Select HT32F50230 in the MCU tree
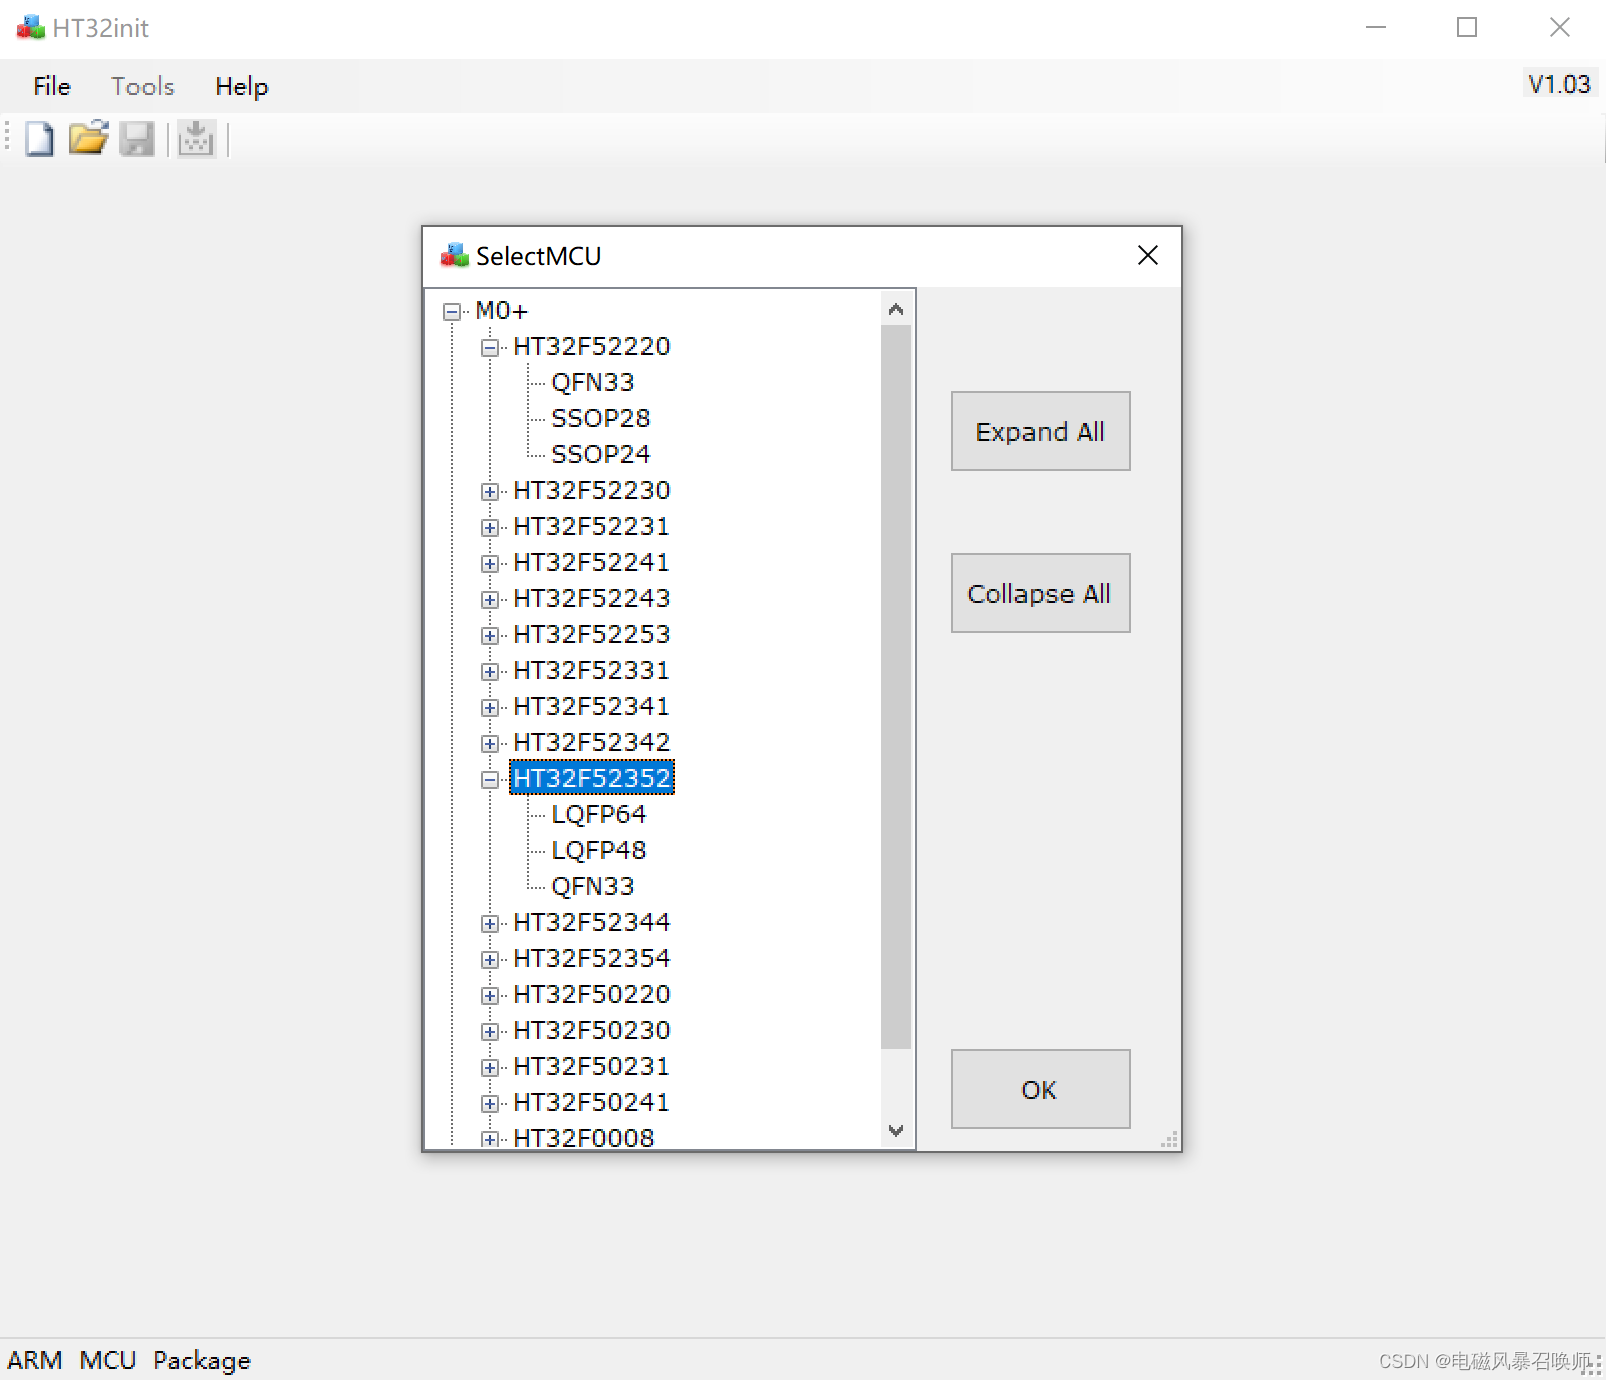 592,1030
